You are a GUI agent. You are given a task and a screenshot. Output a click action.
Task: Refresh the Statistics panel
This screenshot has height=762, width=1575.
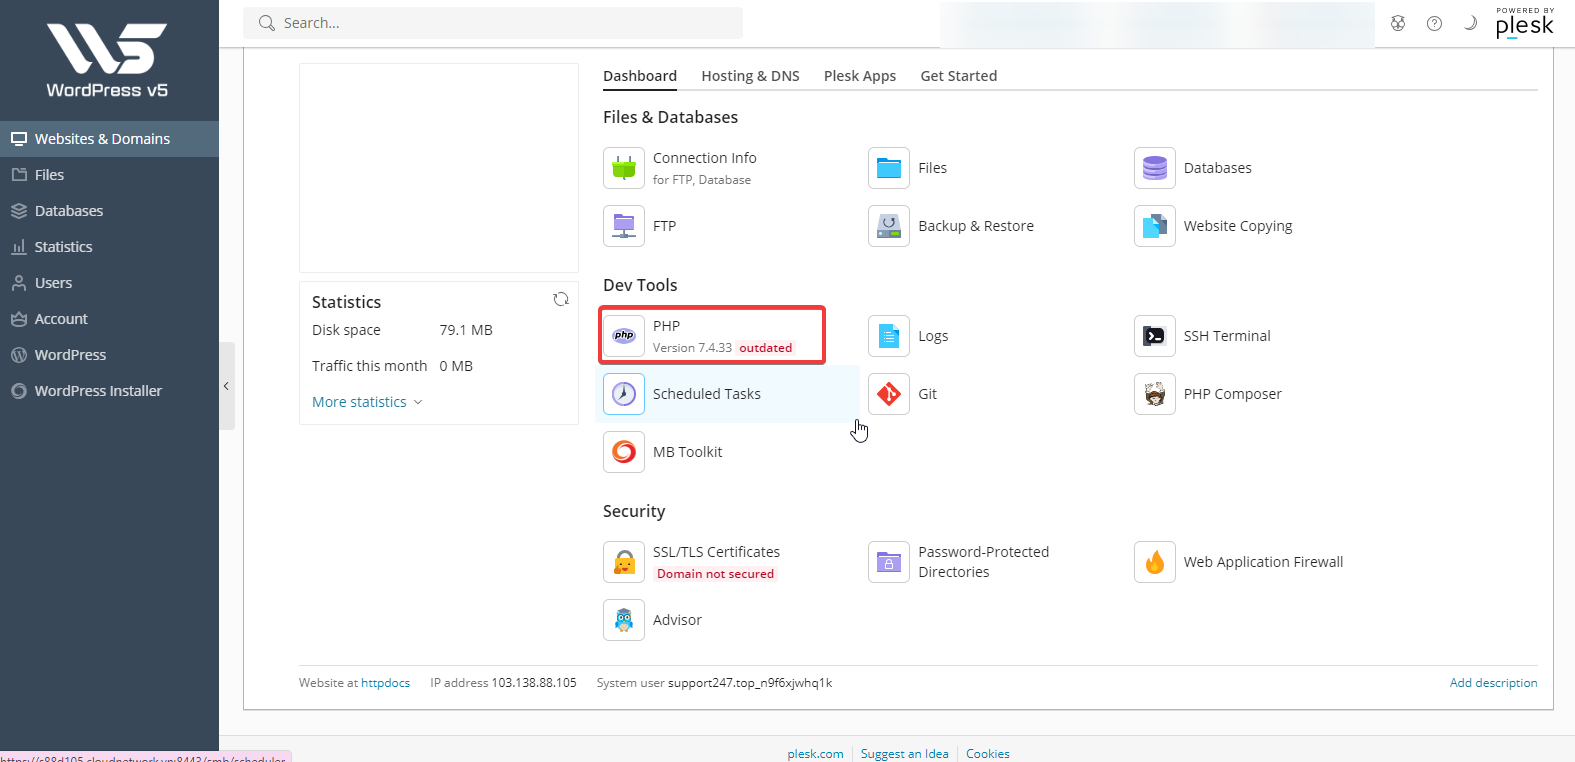[x=561, y=299]
